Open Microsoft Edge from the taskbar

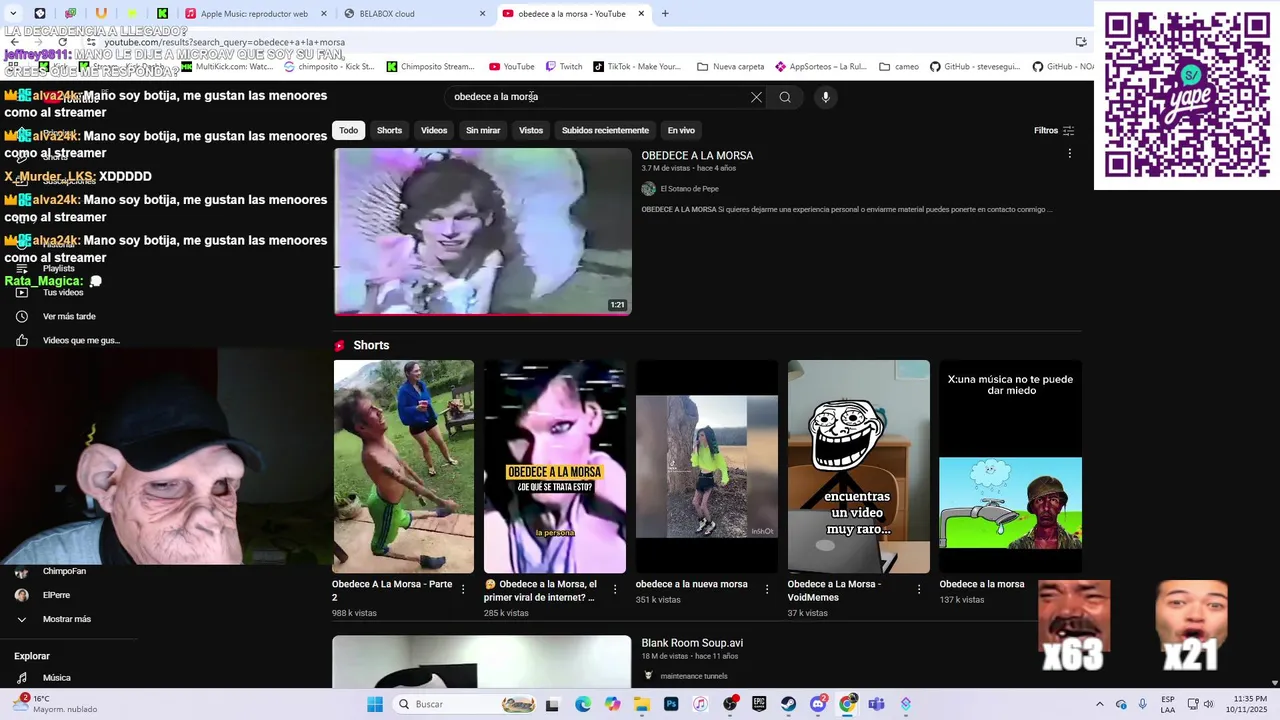pyautogui.click(x=583, y=704)
